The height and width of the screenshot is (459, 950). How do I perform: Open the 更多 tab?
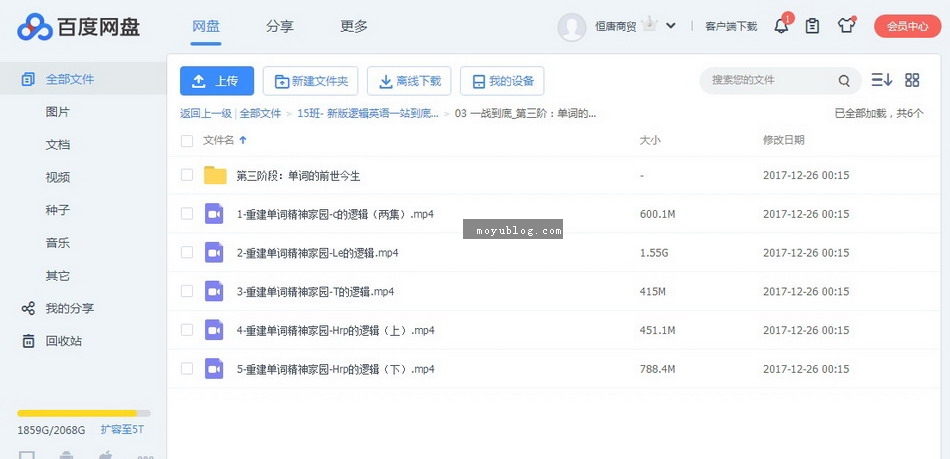(x=354, y=27)
